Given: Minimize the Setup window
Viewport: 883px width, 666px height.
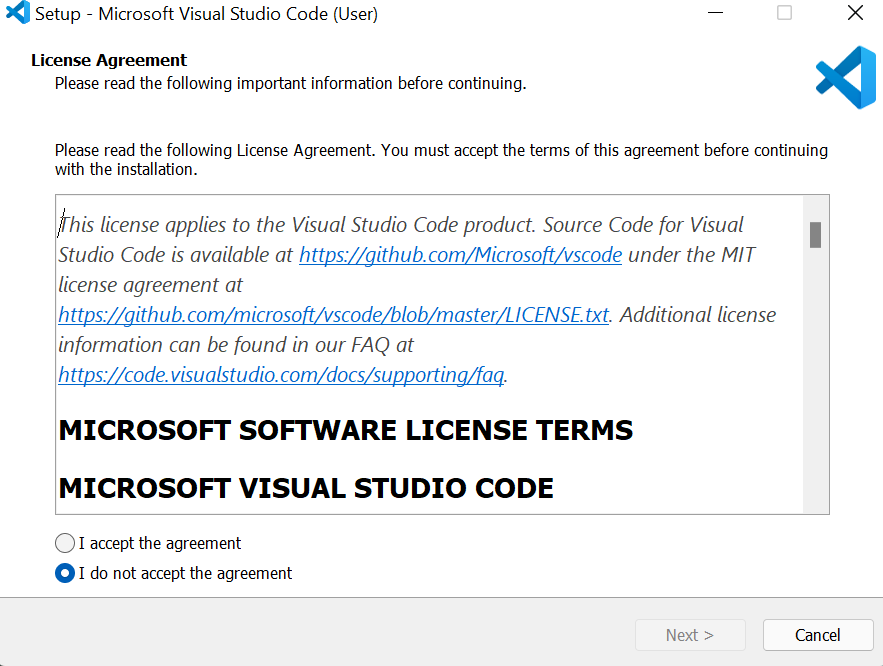Looking at the screenshot, I should tap(715, 13).
